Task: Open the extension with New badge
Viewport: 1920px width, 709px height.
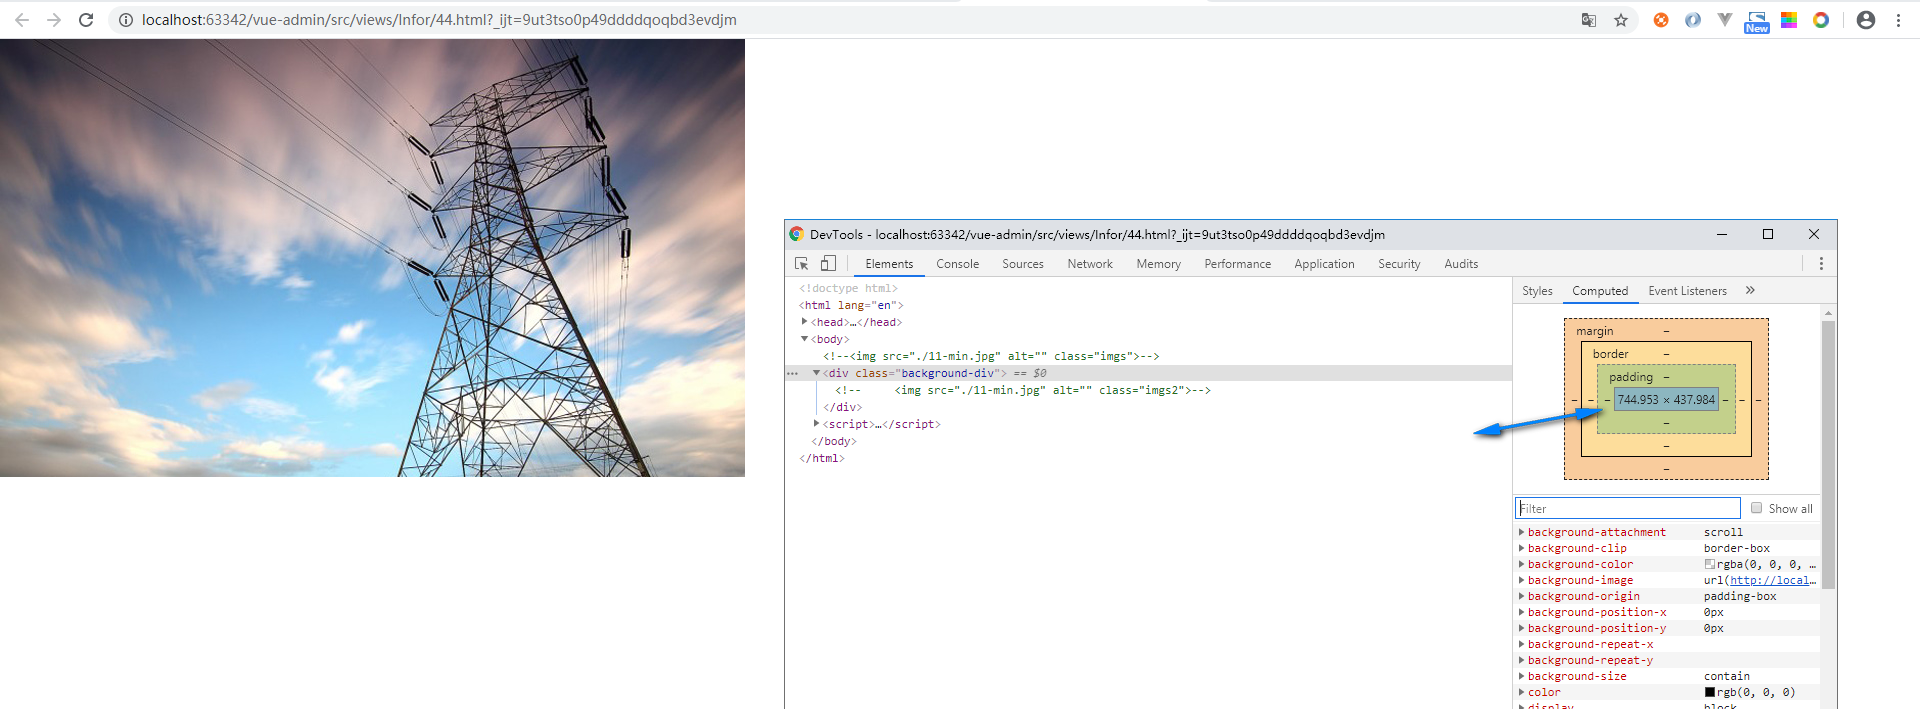Action: (x=1757, y=22)
